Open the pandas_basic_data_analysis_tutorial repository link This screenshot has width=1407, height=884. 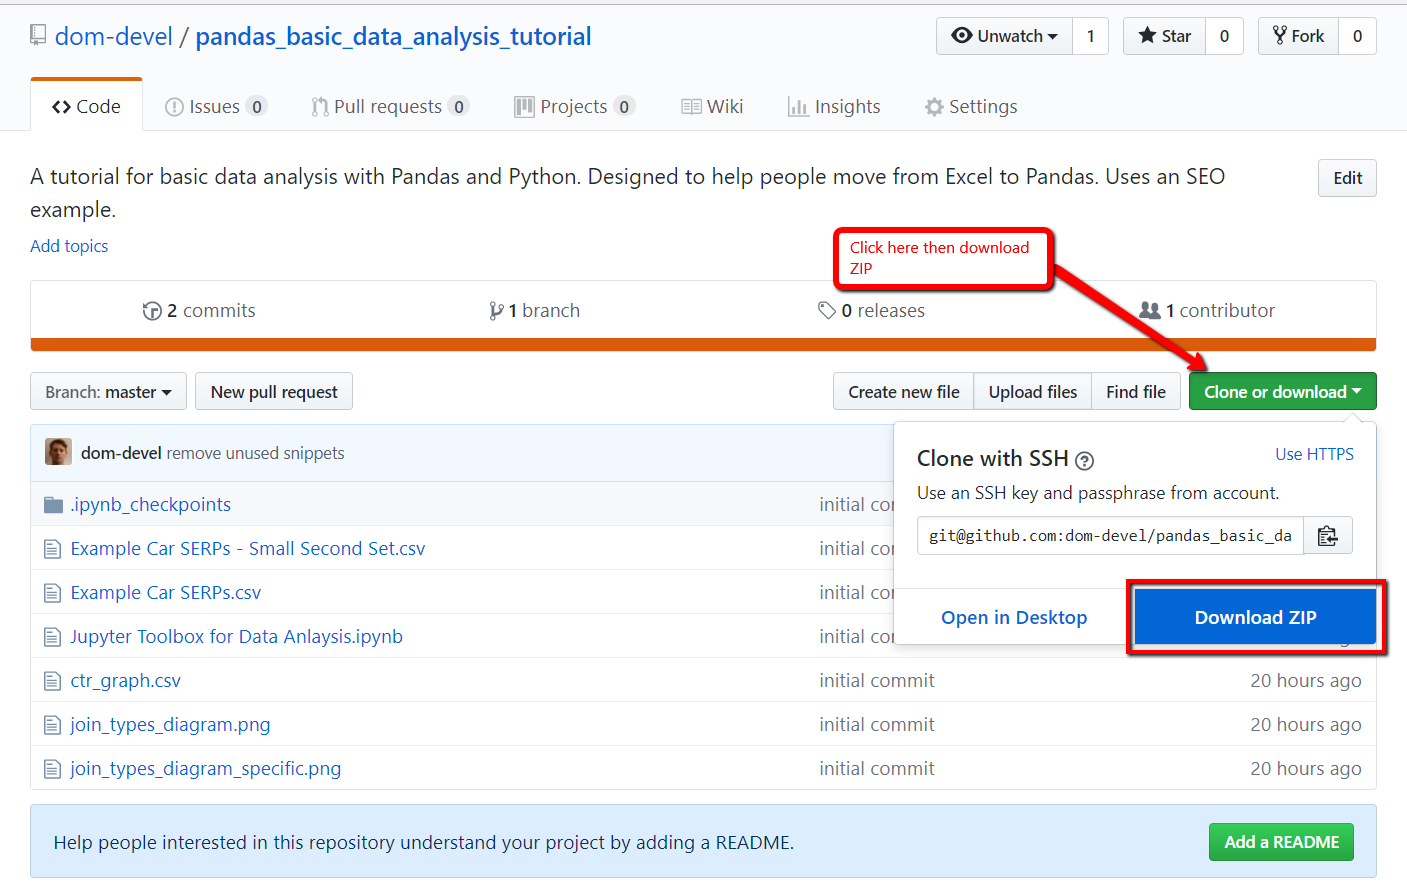(x=393, y=37)
